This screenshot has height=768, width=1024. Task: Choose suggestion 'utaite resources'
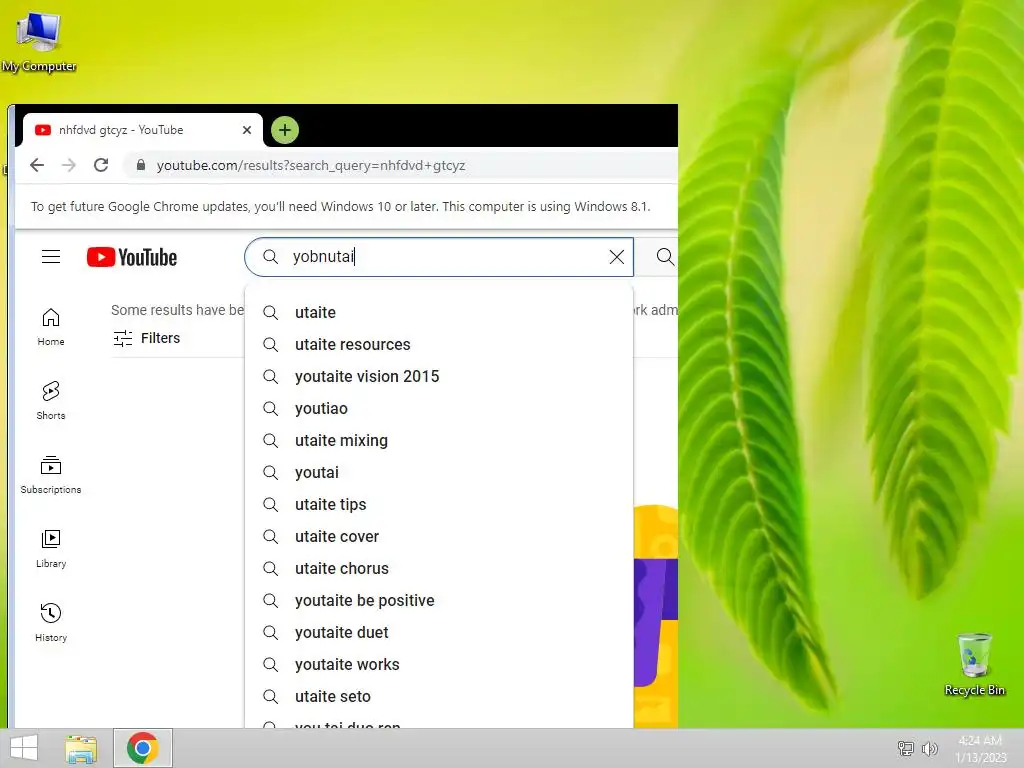pos(439,344)
